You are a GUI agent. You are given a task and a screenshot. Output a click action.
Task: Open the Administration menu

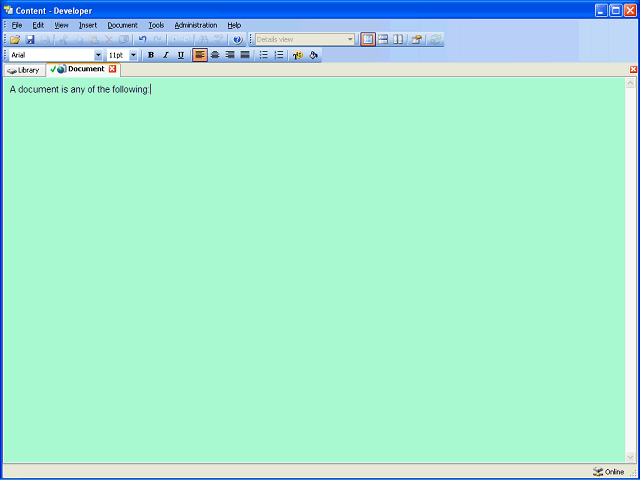coord(196,25)
